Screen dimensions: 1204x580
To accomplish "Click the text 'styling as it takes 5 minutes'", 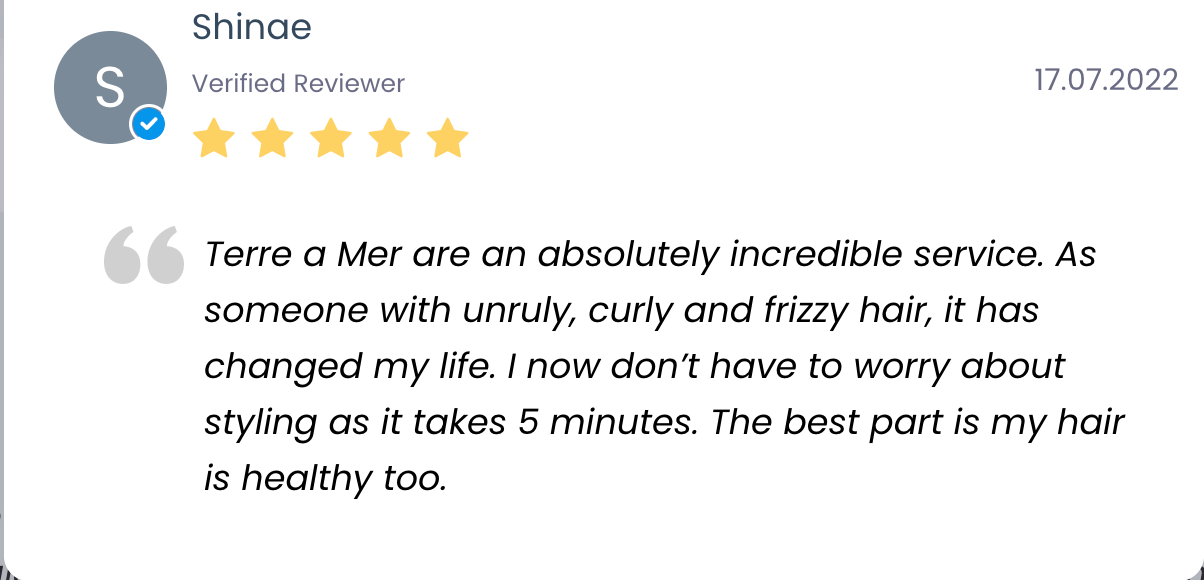I will 449,423.
